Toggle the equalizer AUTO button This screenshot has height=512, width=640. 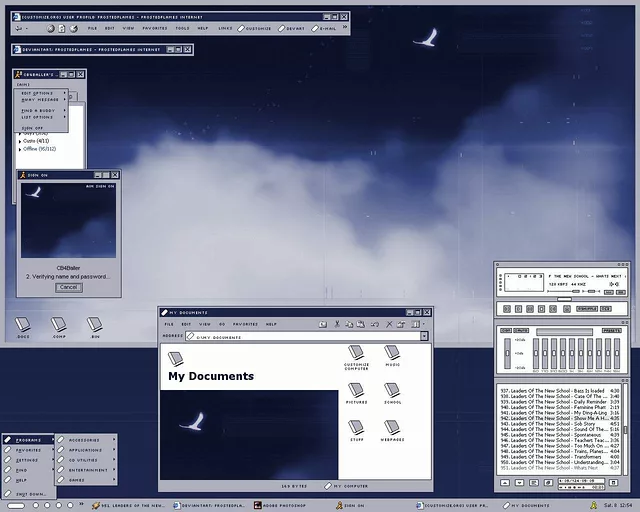(521, 331)
